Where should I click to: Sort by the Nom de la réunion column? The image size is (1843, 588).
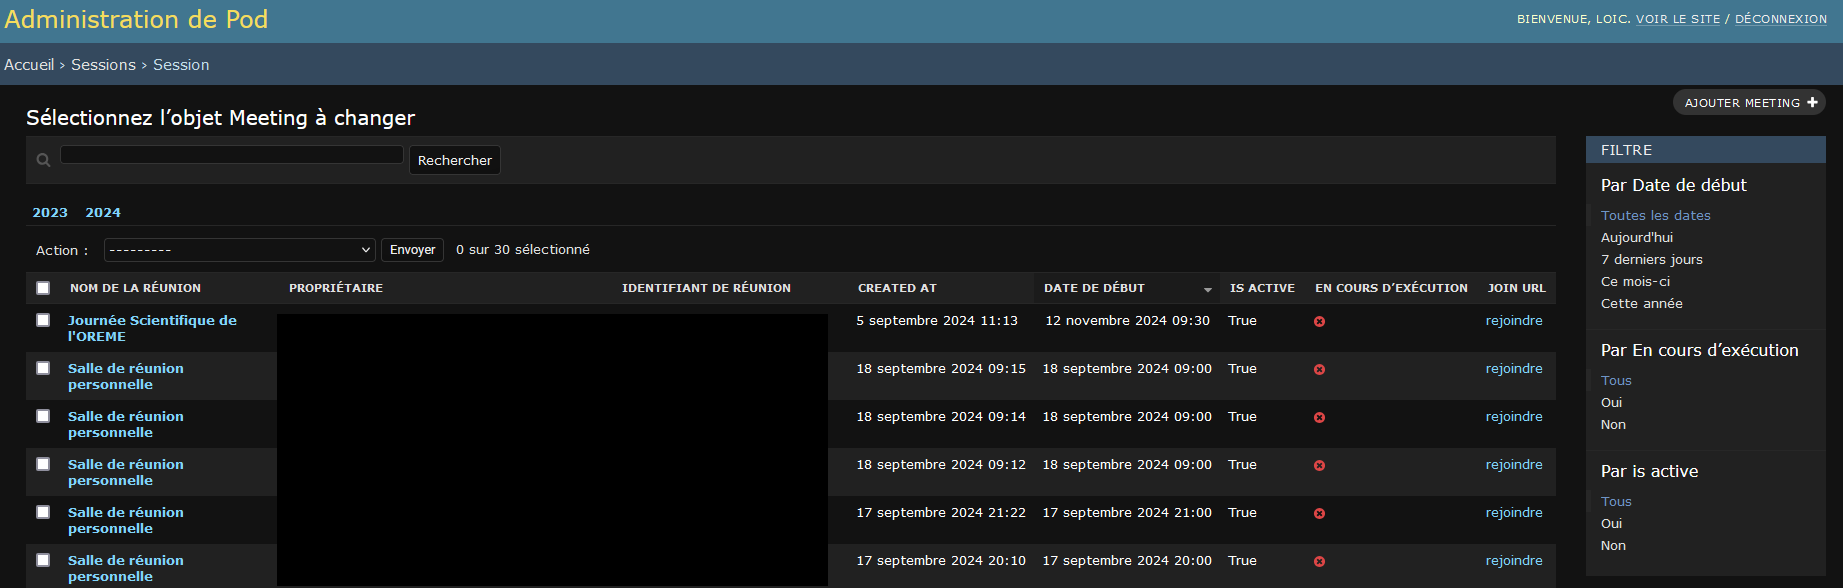135,288
